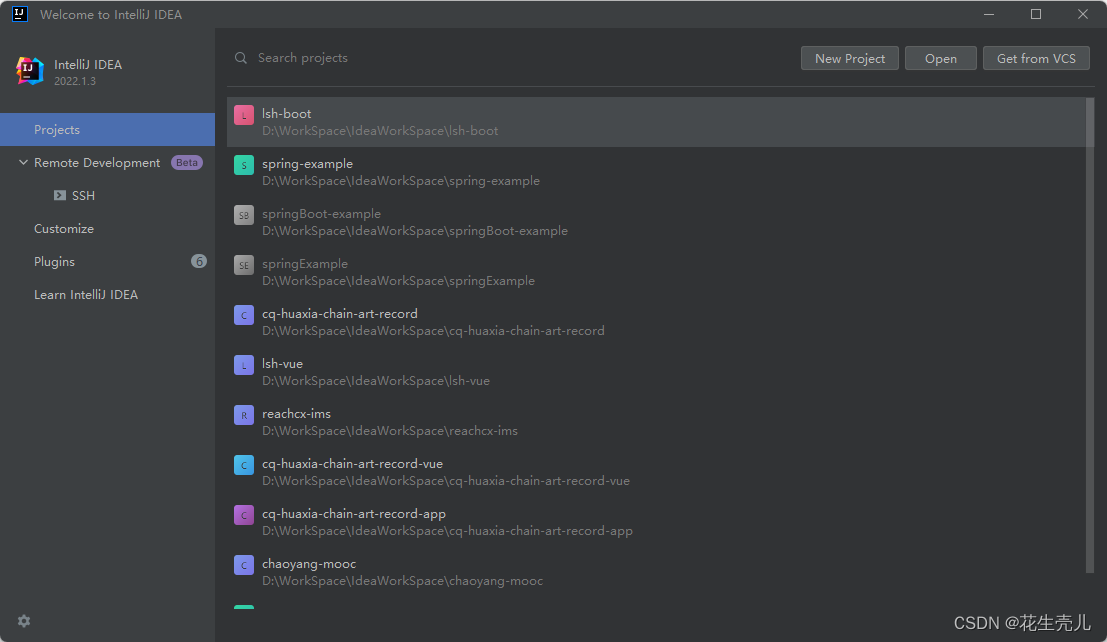This screenshot has height=642, width=1107.
Task: Close the Welcome to IntelliJ IDEA window
Action: tap(1082, 14)
